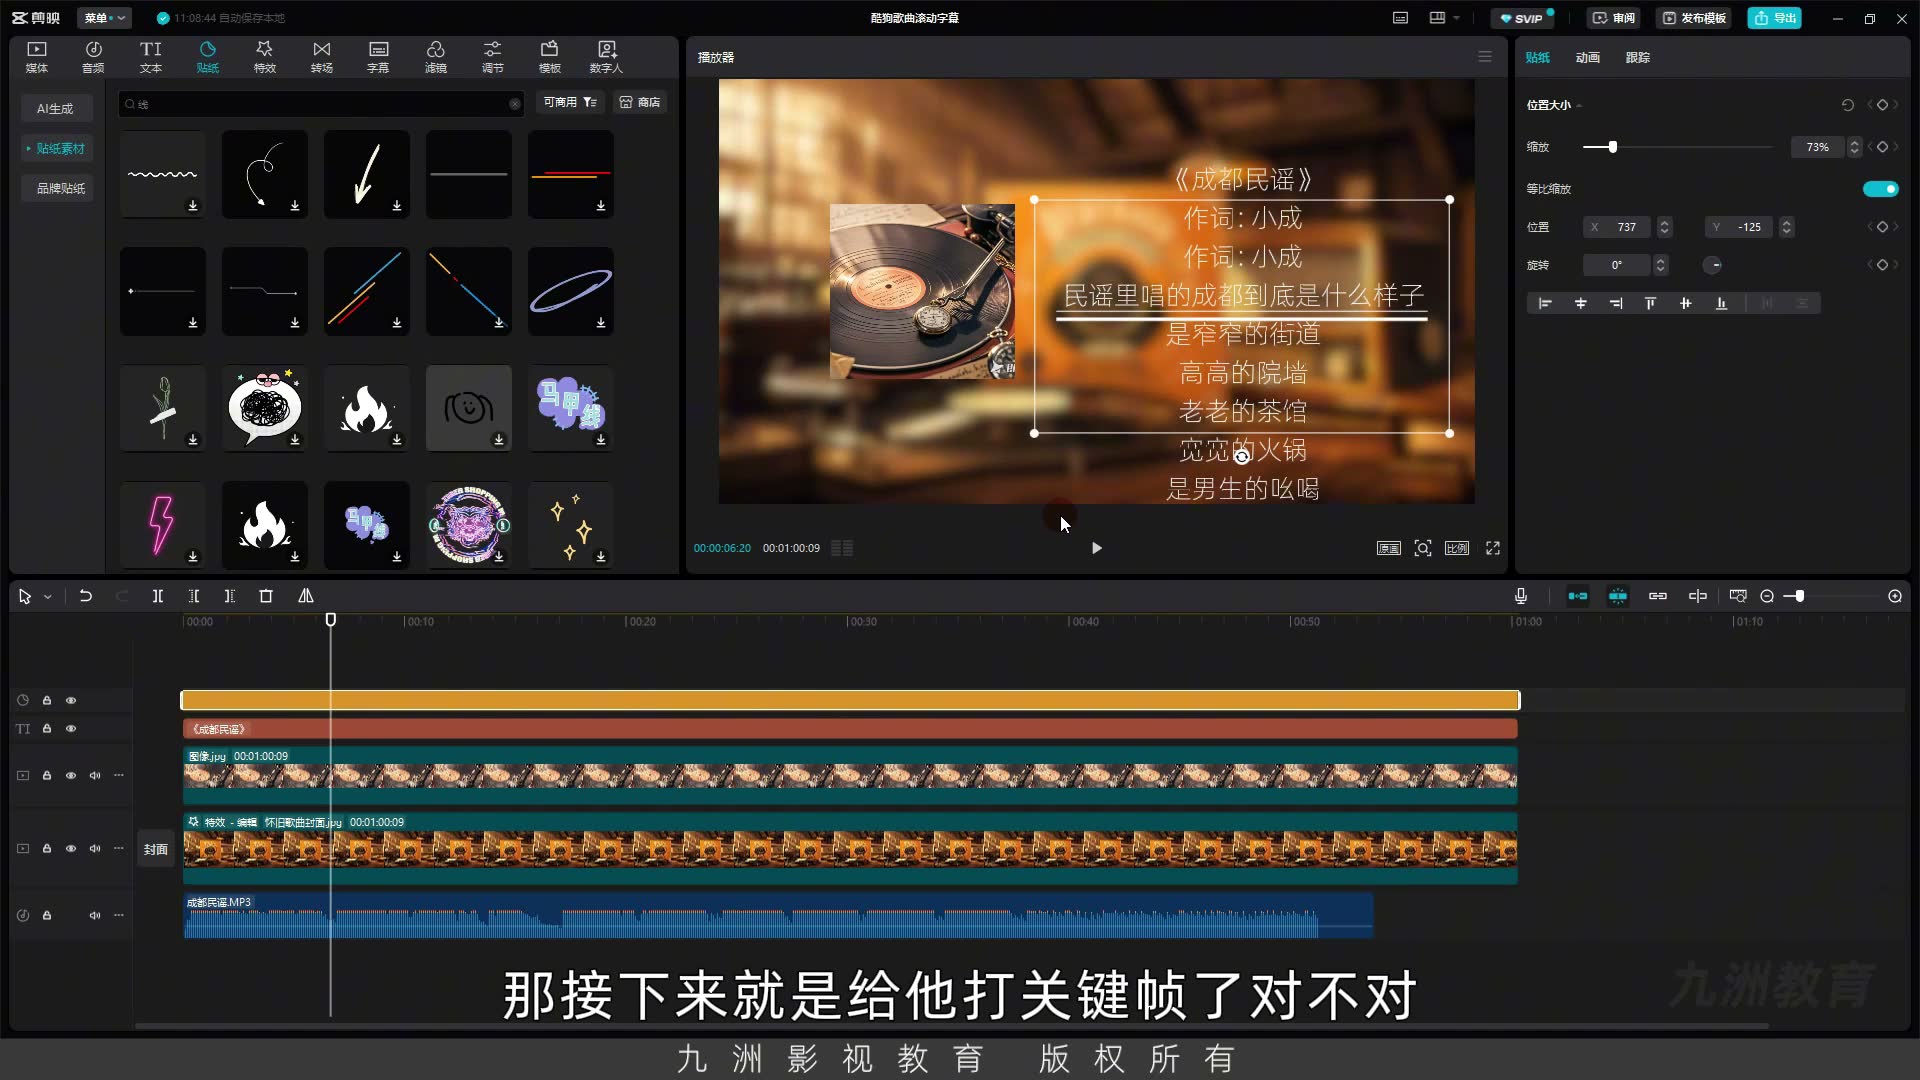The height and width of the screenshot is (1080, 1920).
Task: Open the 可商用 filter dropdown
Action: [570, 102]
